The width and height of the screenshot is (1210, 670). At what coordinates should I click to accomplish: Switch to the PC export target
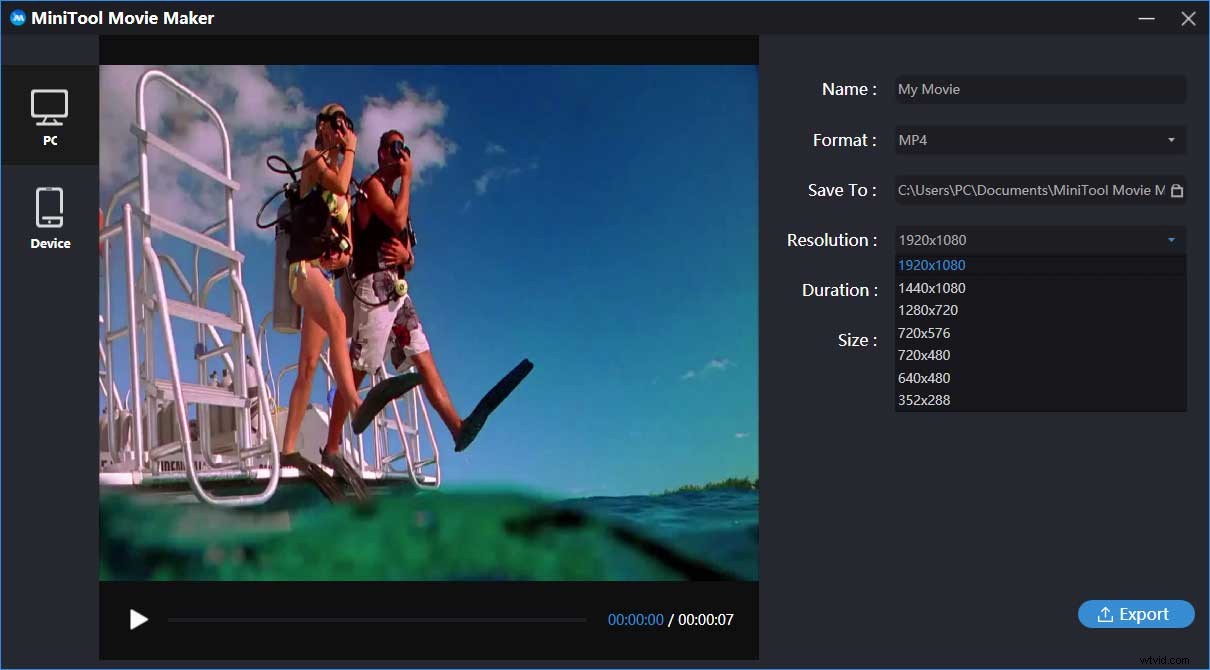[50, 115]
